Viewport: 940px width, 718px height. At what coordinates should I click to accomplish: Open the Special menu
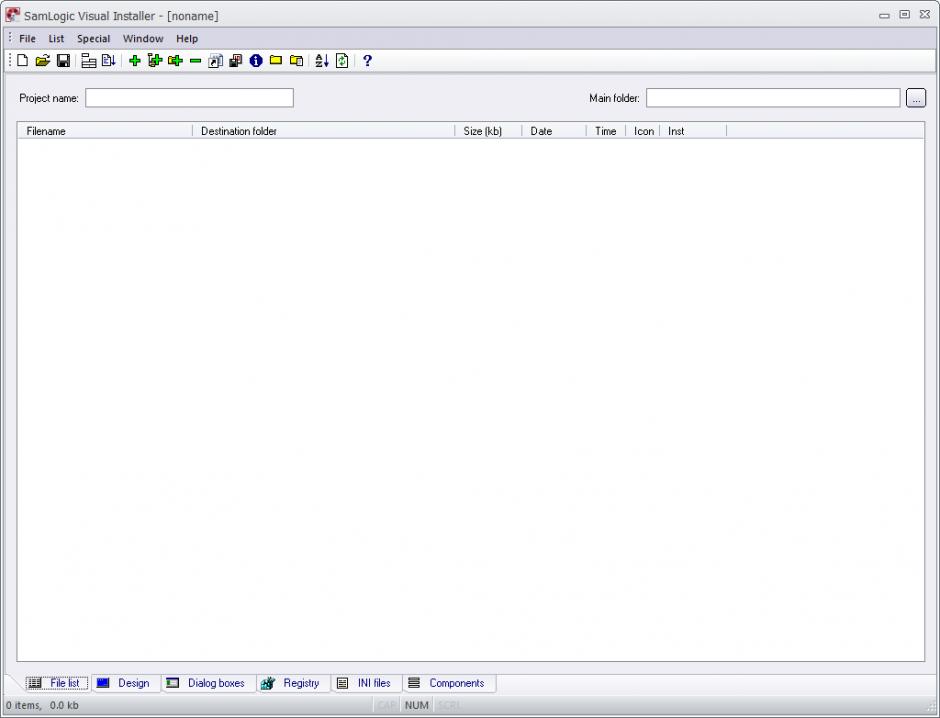[x=94, y=38]
